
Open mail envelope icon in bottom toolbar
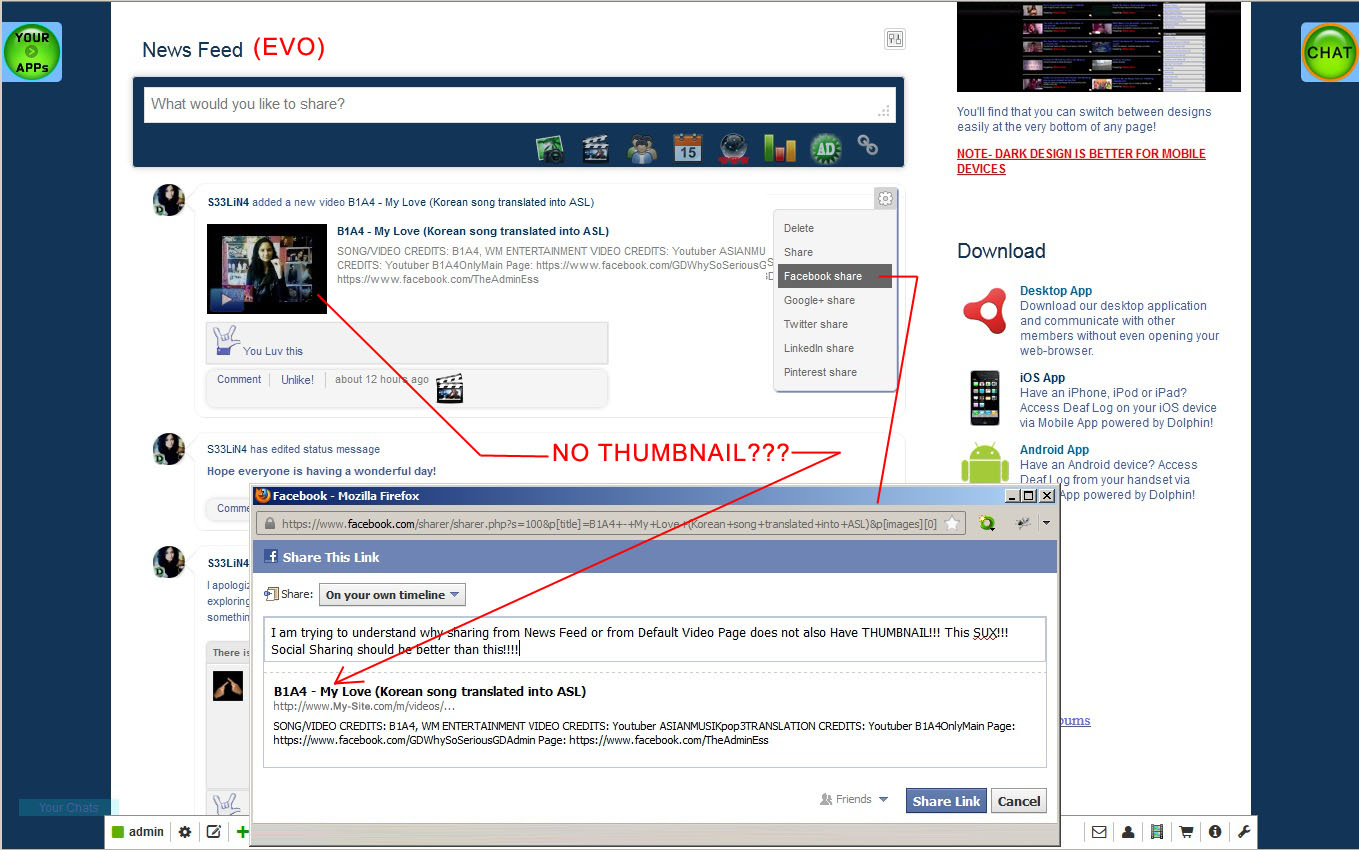point(1099,832)
